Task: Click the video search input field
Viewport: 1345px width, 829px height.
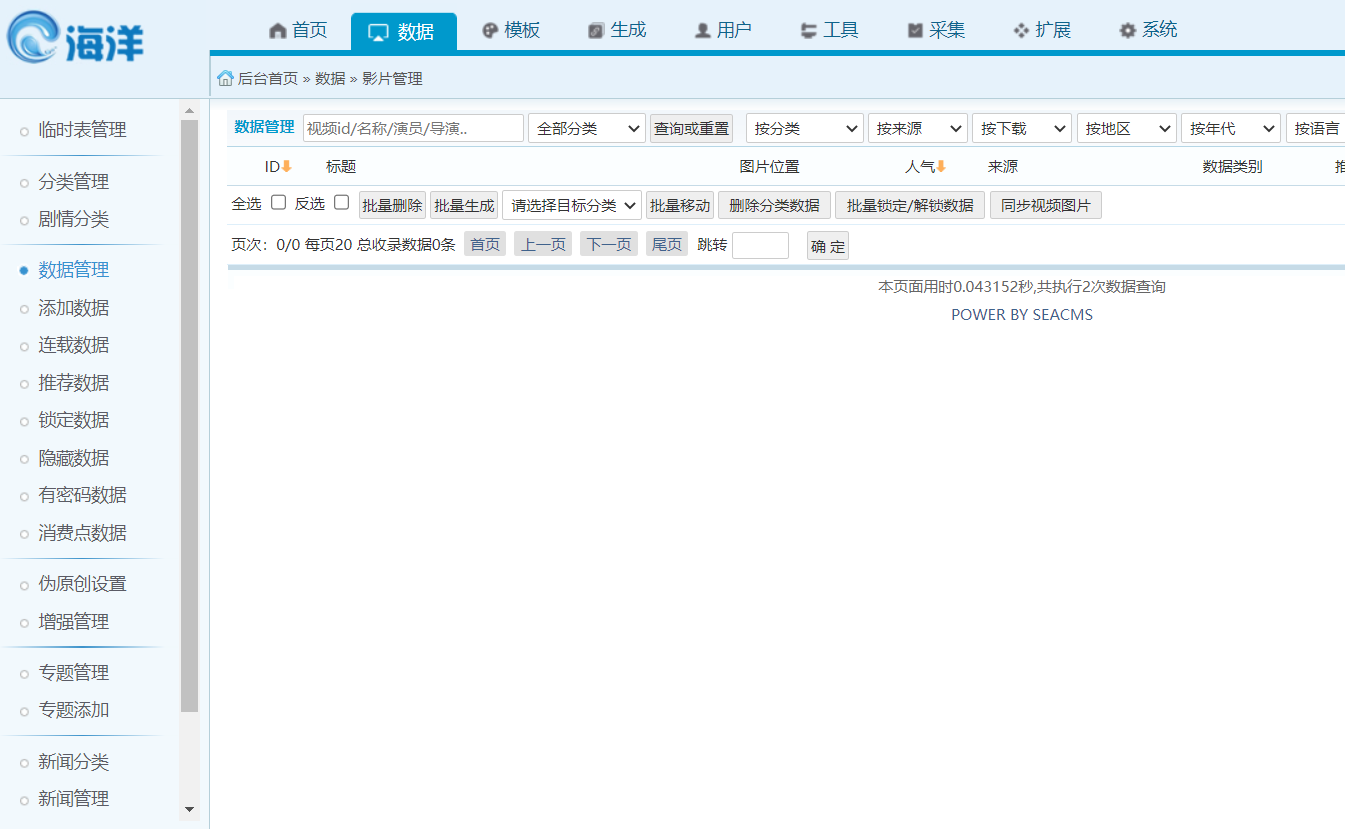Action: [413, 128]
